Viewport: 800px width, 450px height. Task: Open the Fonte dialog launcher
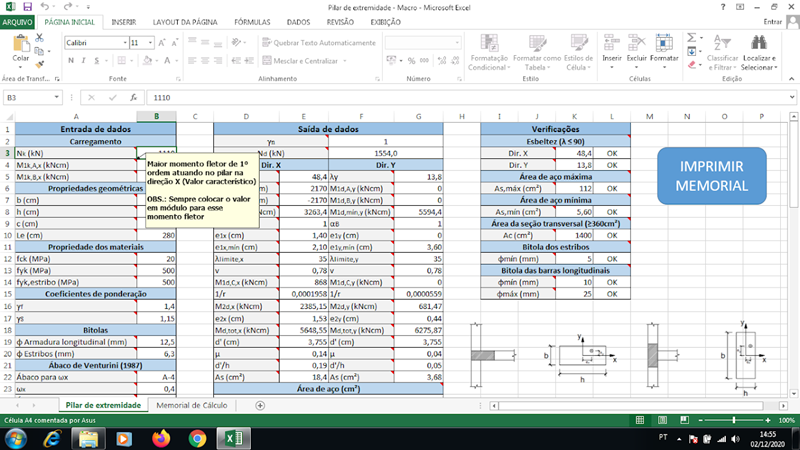click(x=178, y=79)
